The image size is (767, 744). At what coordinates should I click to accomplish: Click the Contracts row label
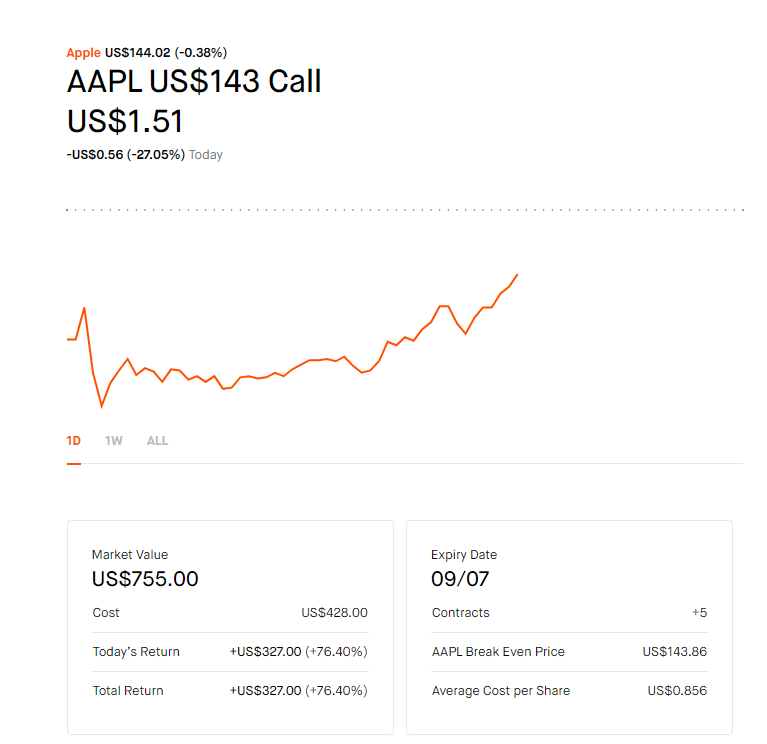461,613
